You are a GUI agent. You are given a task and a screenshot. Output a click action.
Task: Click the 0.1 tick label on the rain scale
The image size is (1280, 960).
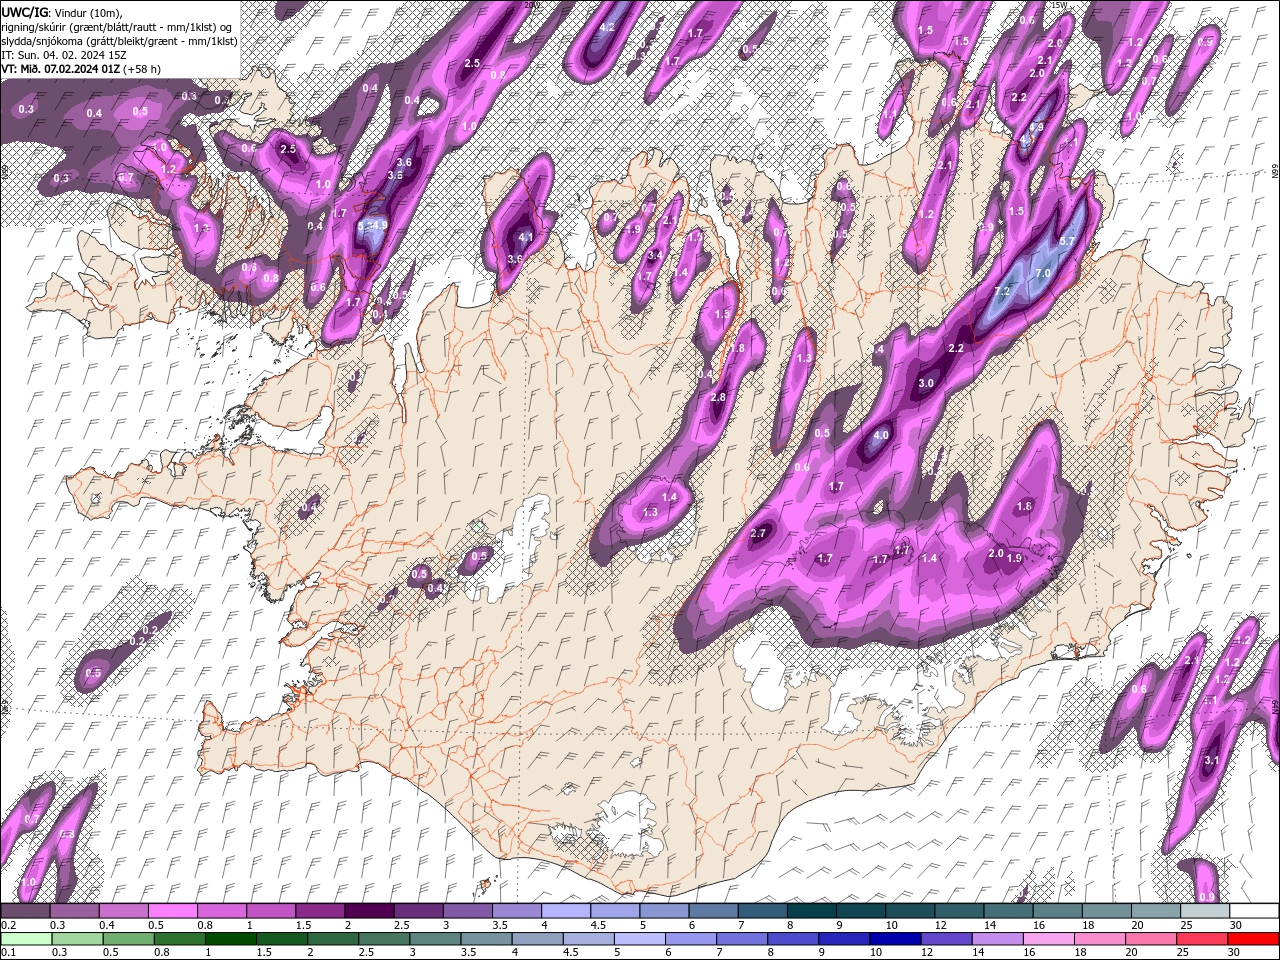[x=8, y=953]
